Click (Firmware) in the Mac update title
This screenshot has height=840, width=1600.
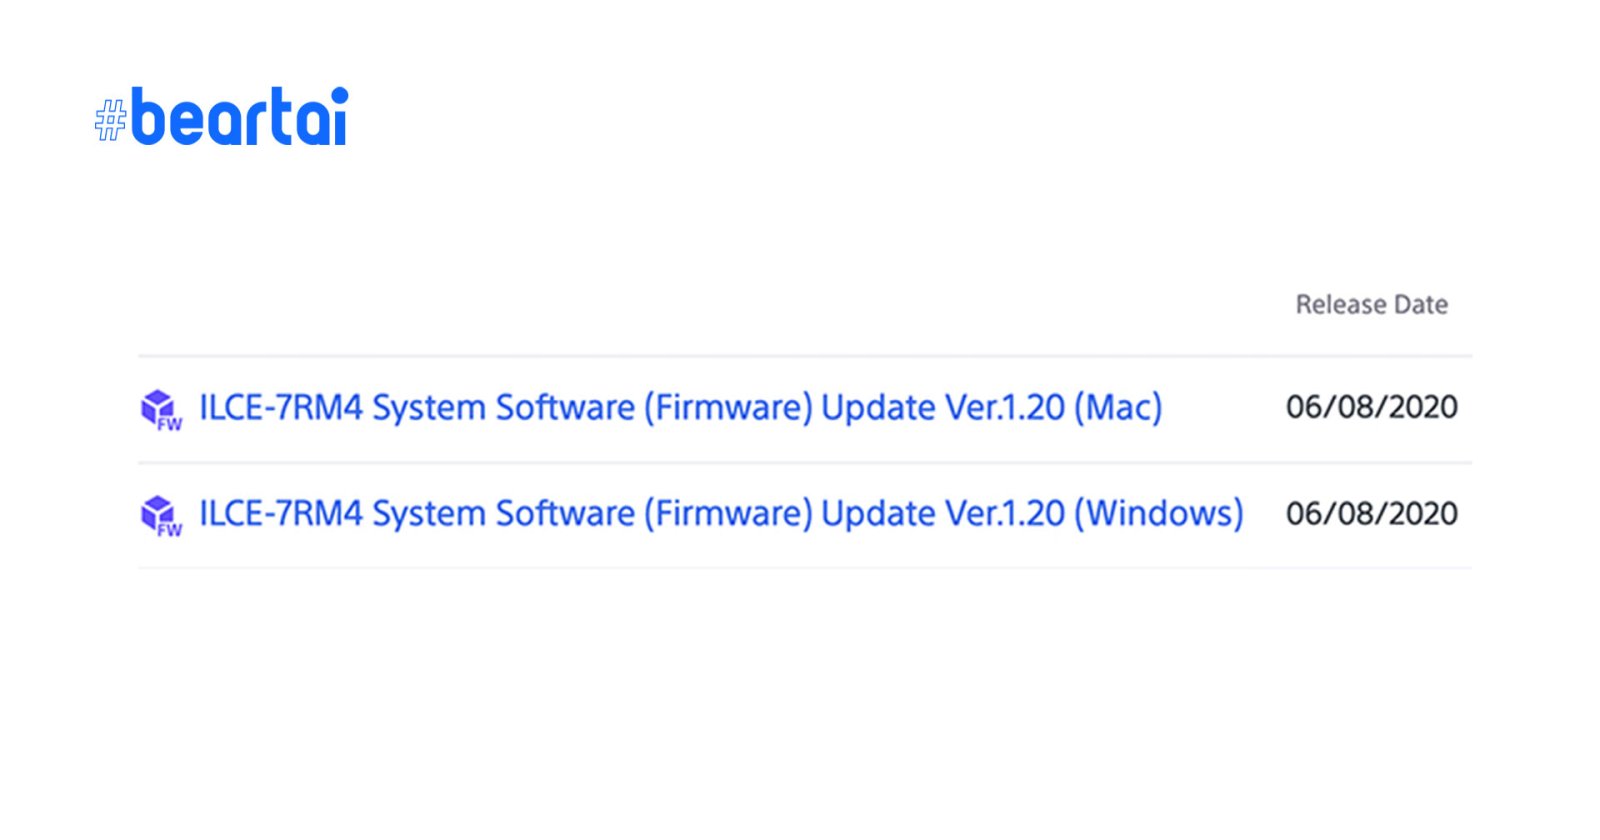pyautogui.click(x=728, y=407)
